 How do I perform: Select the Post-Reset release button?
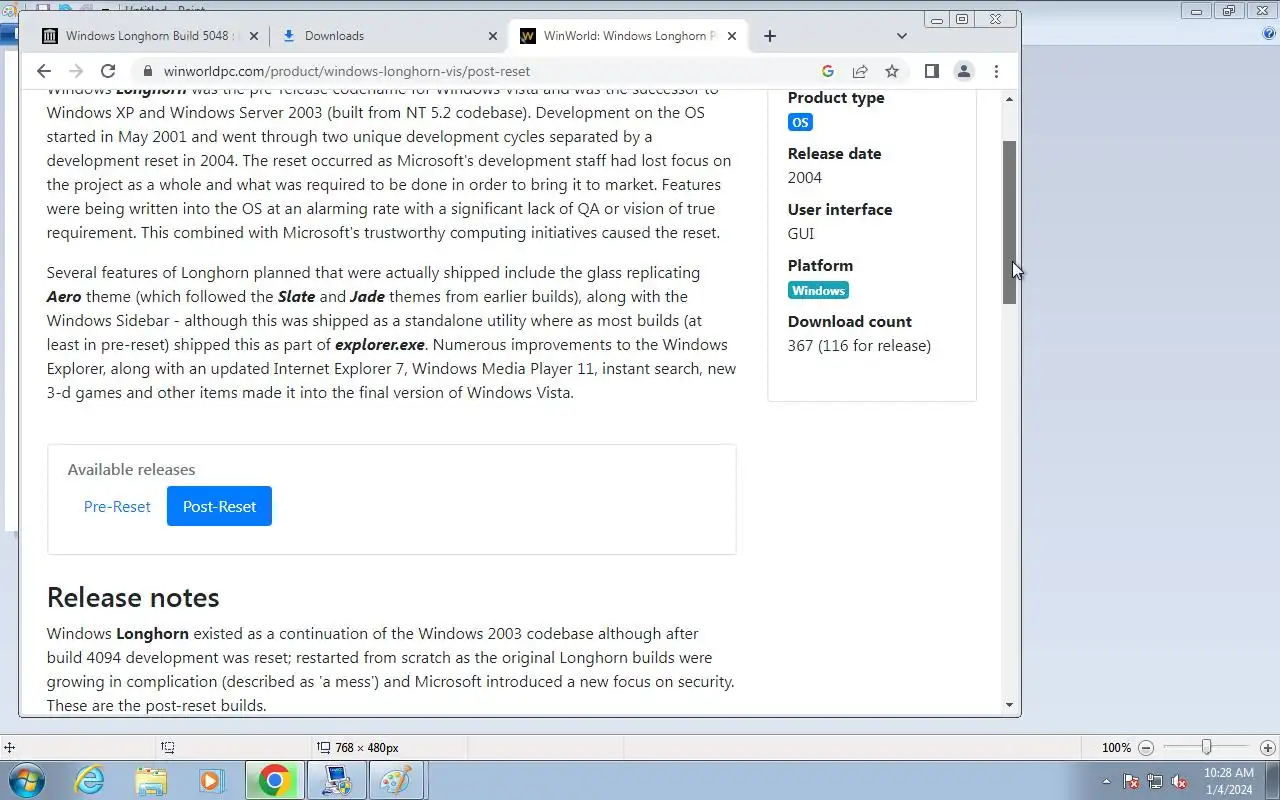pyautogui.click(x=219, y=506)
